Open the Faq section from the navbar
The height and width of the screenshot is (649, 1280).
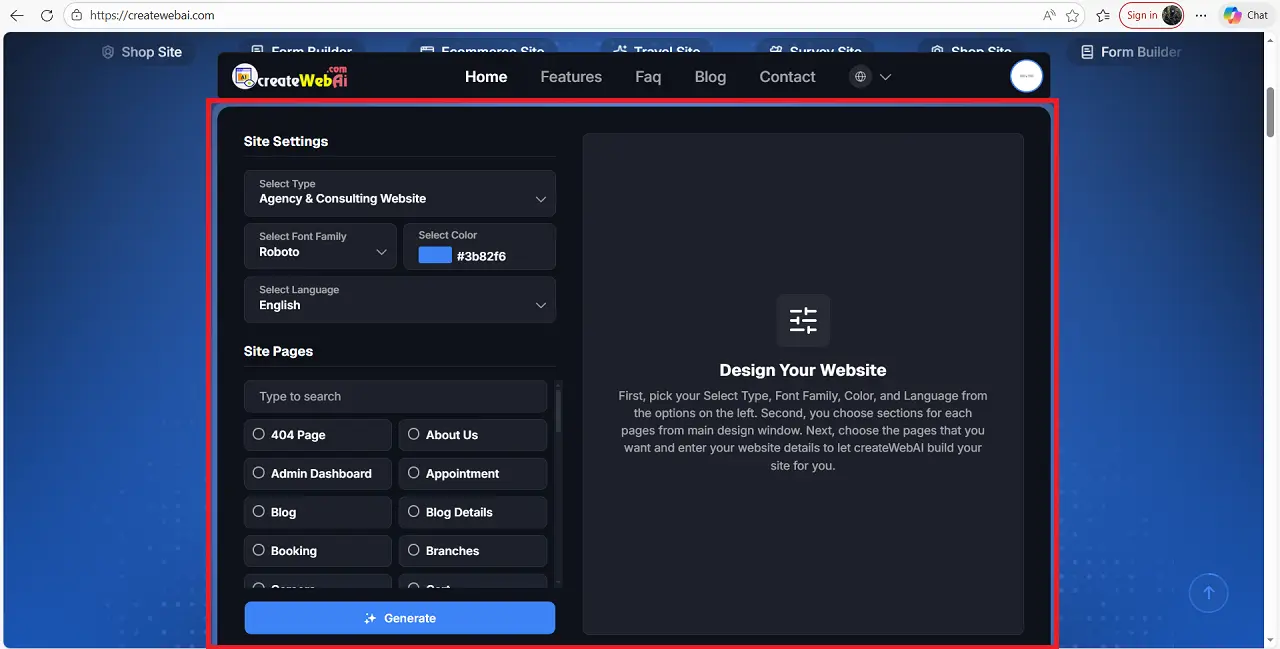[x=648, y=76]
